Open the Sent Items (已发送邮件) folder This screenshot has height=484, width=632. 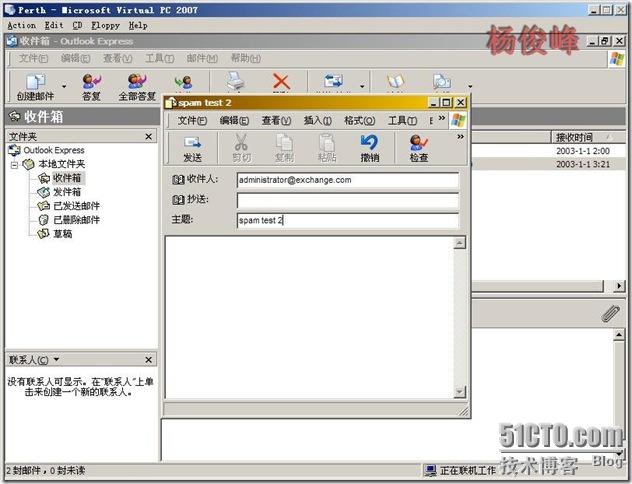click(x=77, y=206)
